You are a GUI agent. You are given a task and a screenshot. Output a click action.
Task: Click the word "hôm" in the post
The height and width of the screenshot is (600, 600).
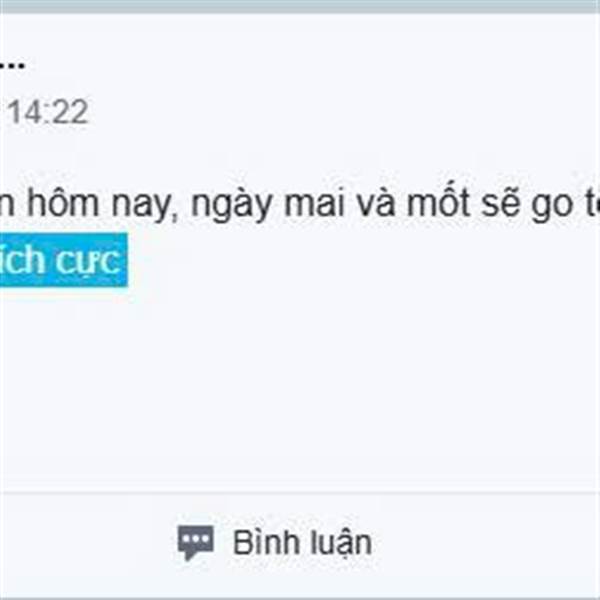point(63,203)
